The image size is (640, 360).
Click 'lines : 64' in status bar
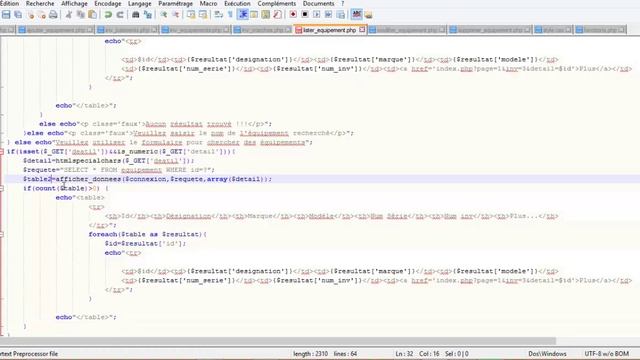(345, 354)
